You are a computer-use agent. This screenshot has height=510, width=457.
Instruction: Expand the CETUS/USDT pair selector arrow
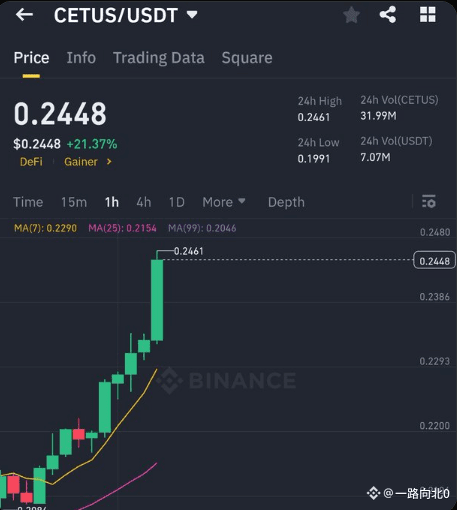192,15
